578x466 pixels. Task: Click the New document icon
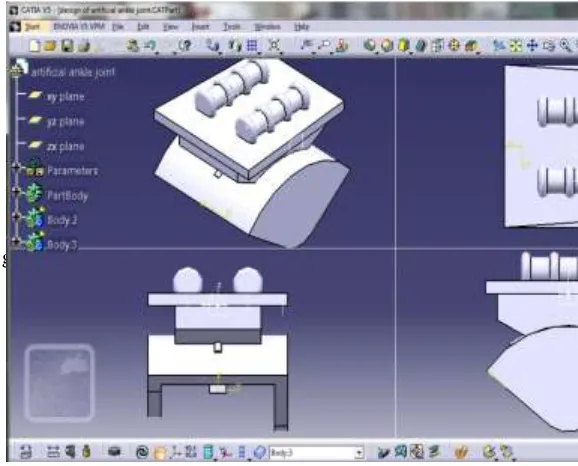[x=34, y=46]
